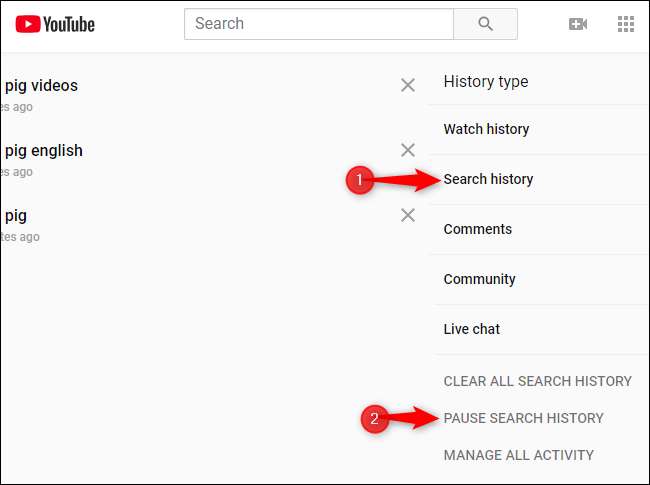Delete the 'pig' search entry
The width and height of the screenshot is (650, 485).
click(x=408, y=215)
